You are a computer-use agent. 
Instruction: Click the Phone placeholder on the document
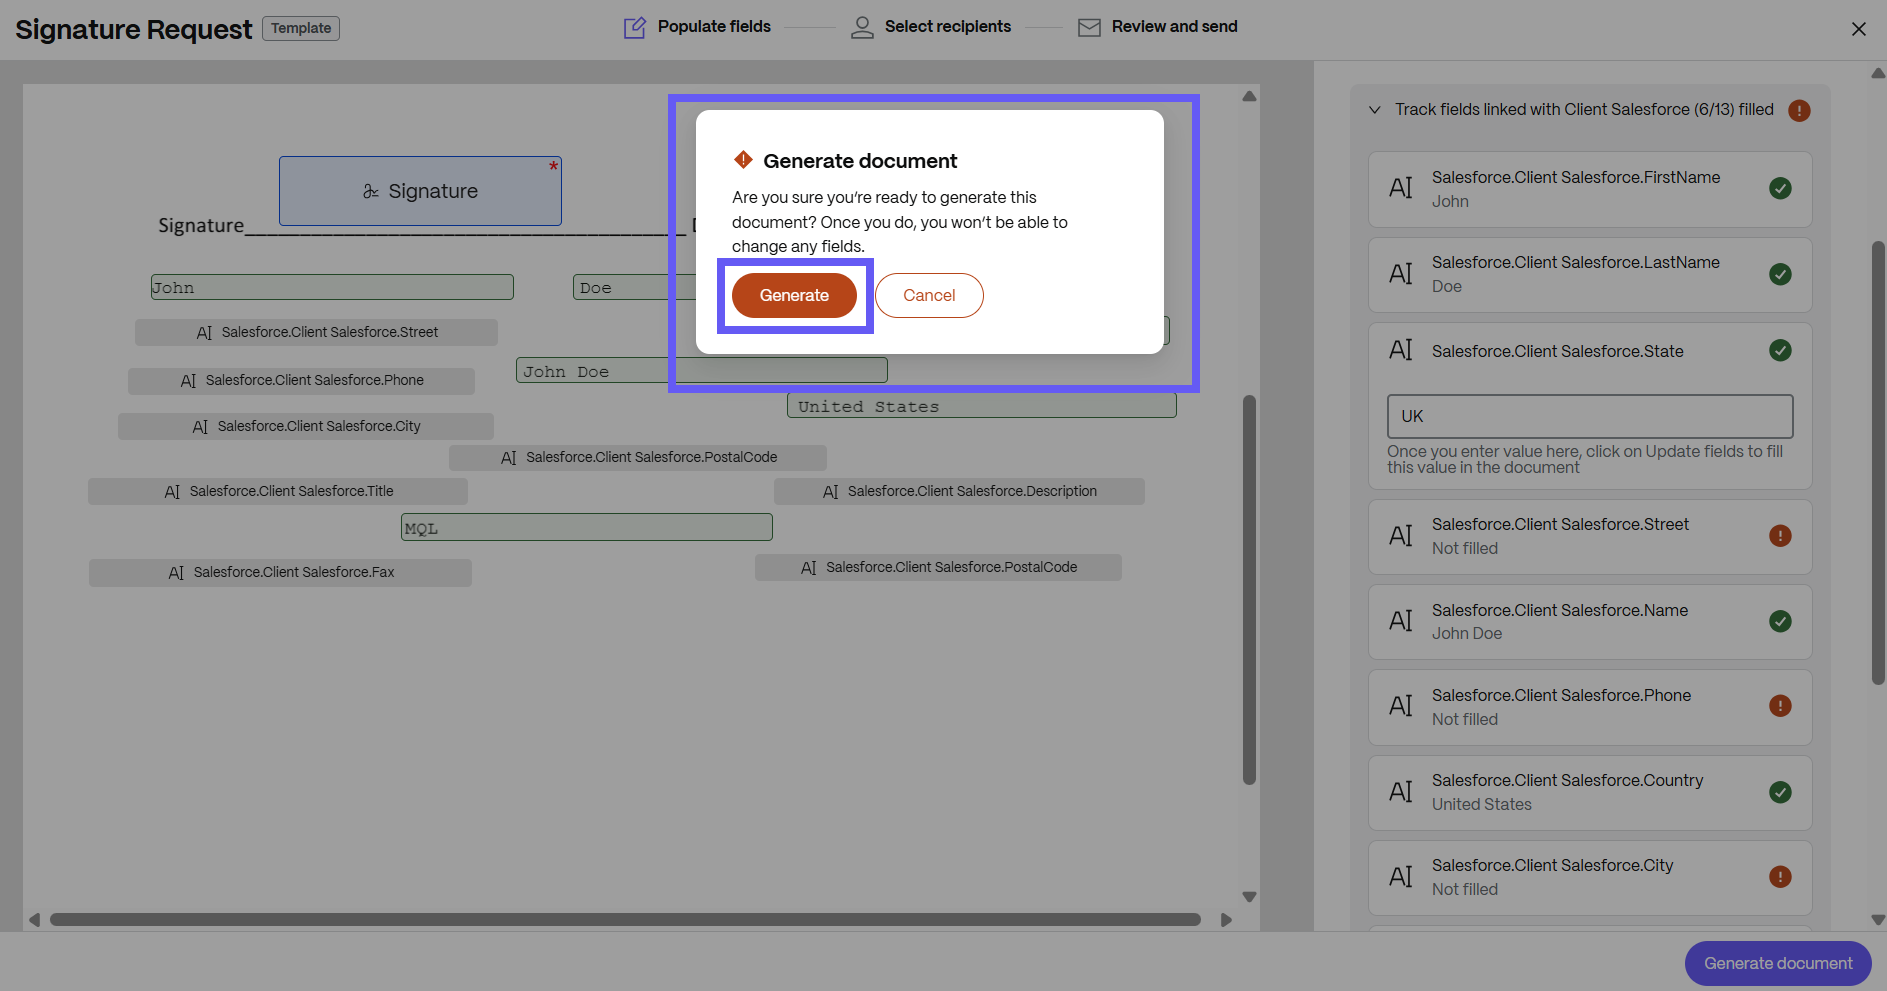301,381
